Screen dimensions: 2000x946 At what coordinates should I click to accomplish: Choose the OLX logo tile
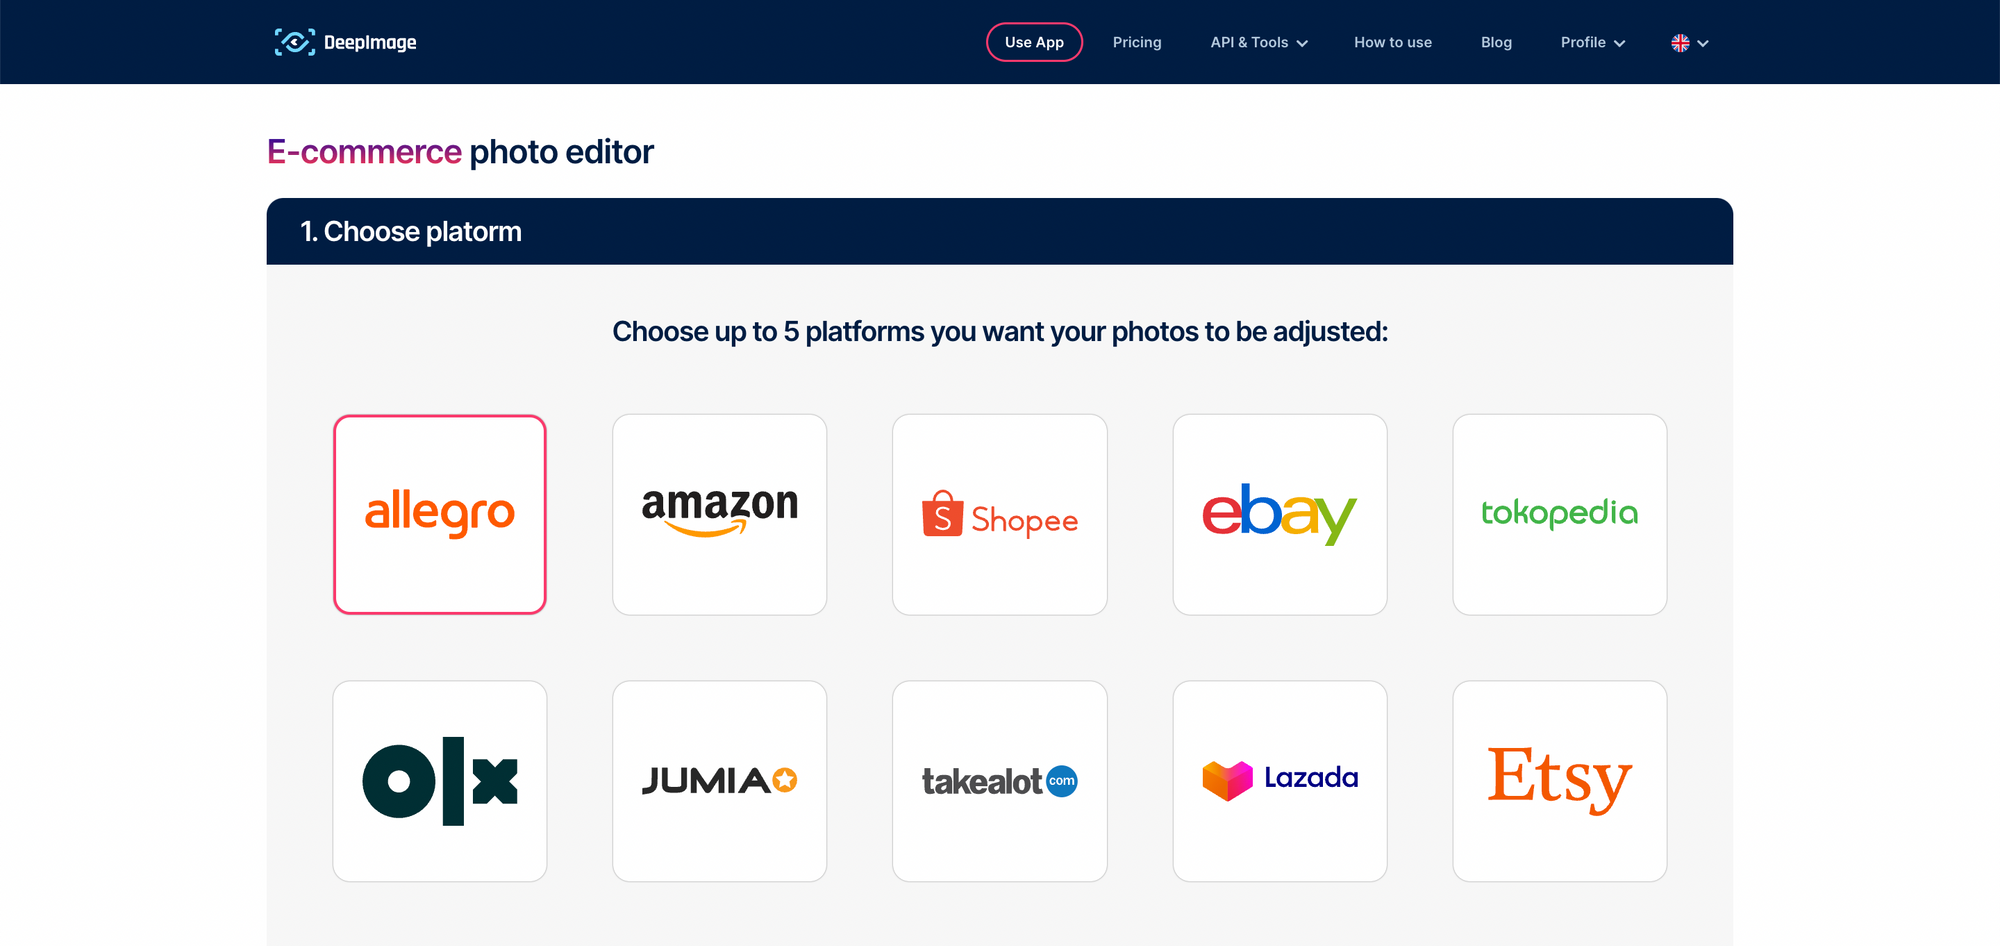440,781
